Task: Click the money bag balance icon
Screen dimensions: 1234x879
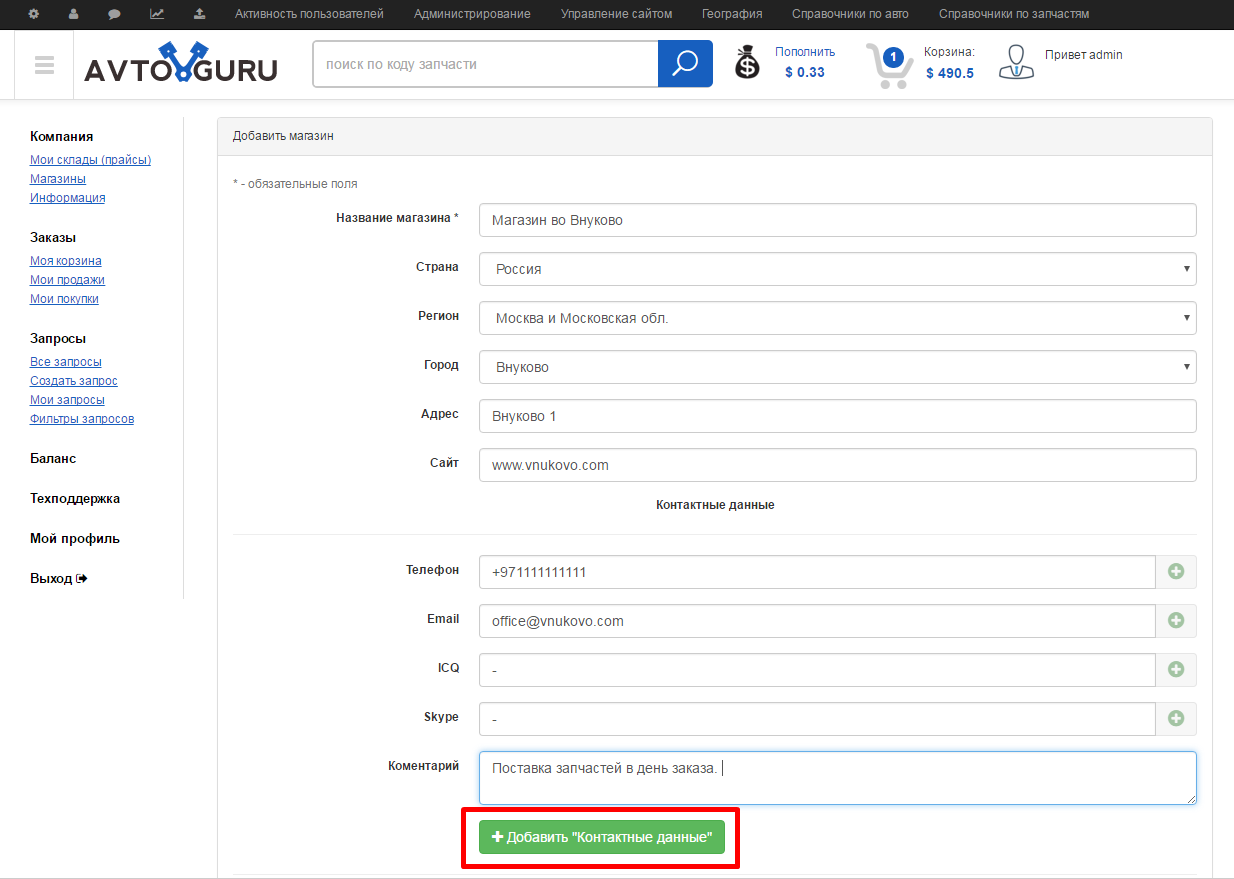Action: pos(747,64)
